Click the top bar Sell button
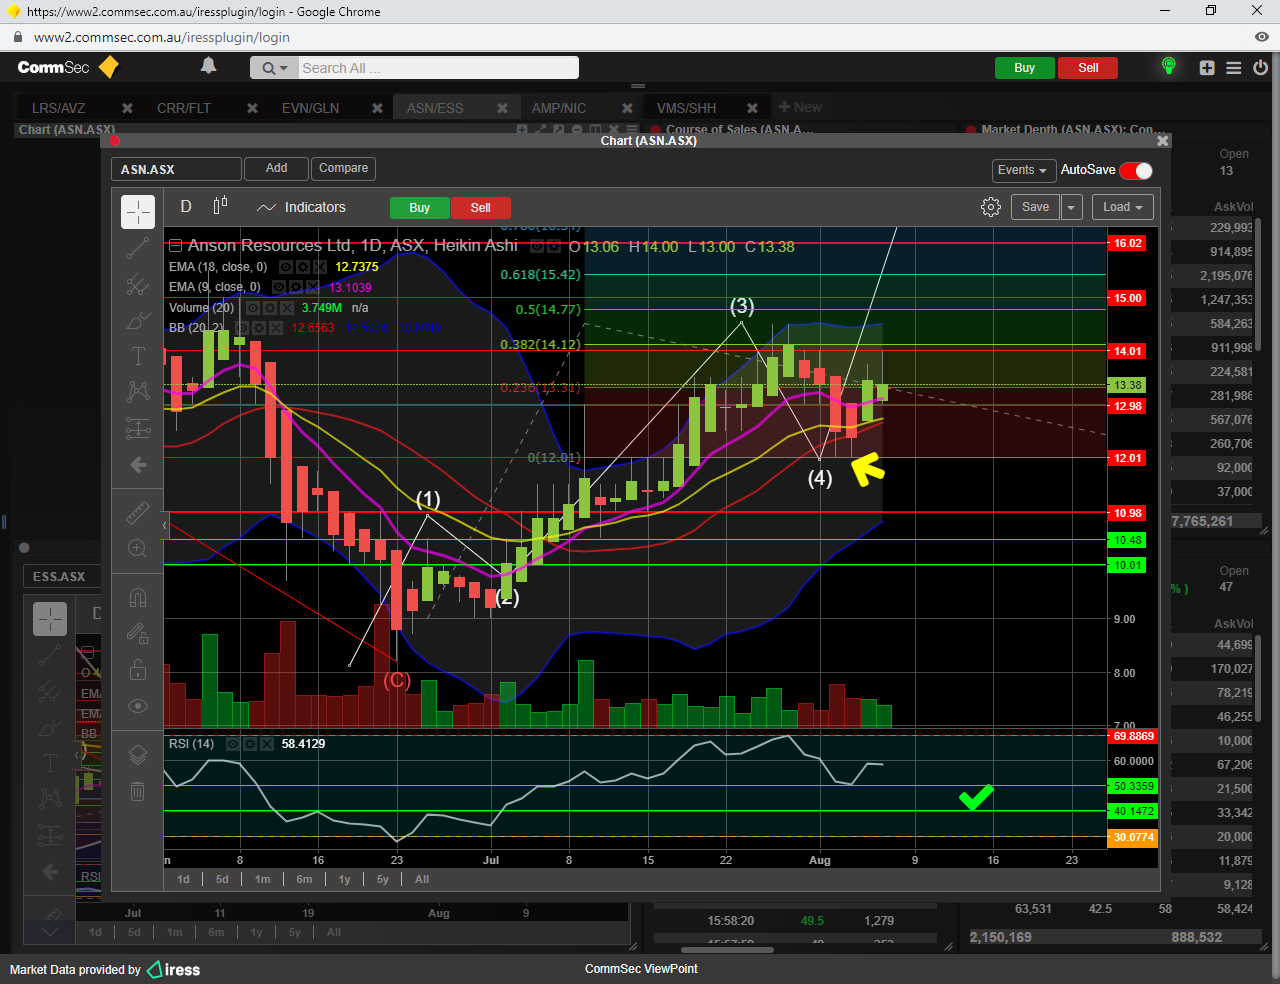Image resolution: width=1280 pixels, height=984 pixels. pos(1088,68)
